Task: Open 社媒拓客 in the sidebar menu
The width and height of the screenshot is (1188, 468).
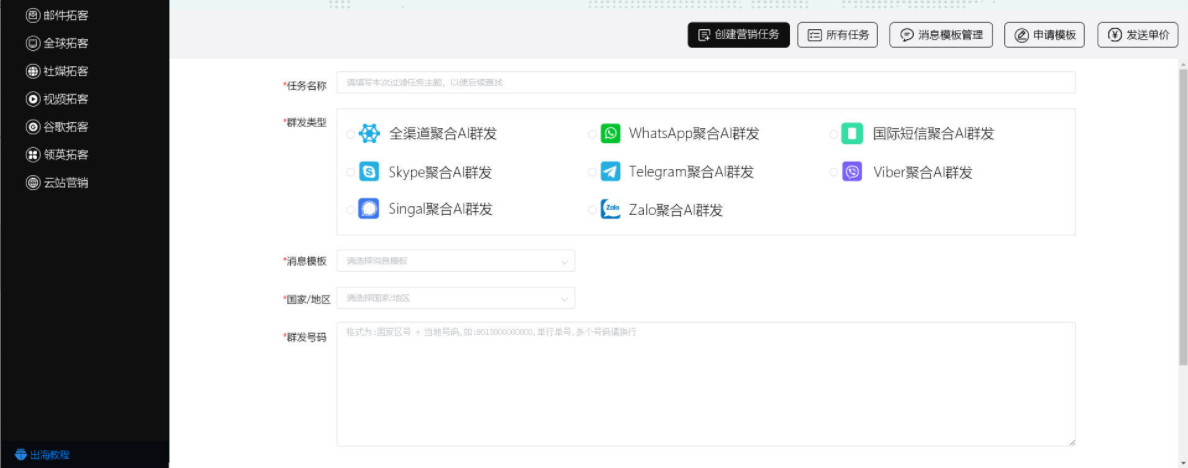Action: point(57,71)
